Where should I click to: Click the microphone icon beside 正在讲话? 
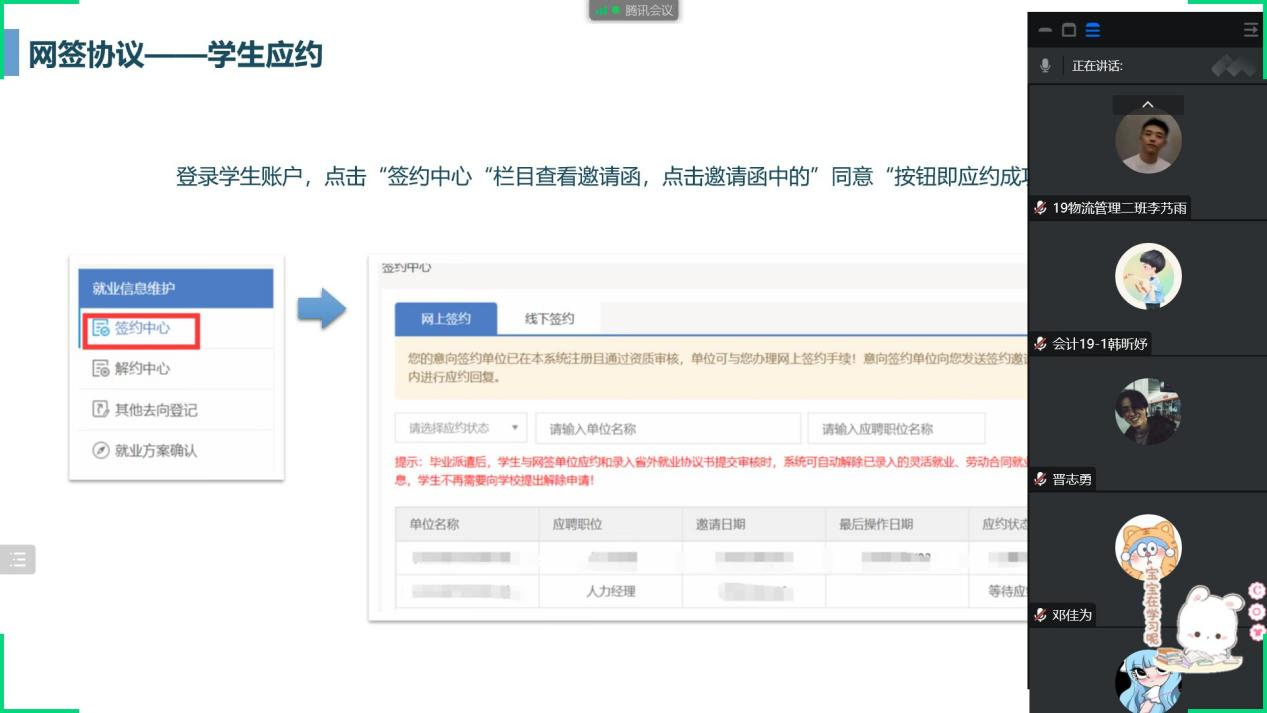tap(1045, 66)
